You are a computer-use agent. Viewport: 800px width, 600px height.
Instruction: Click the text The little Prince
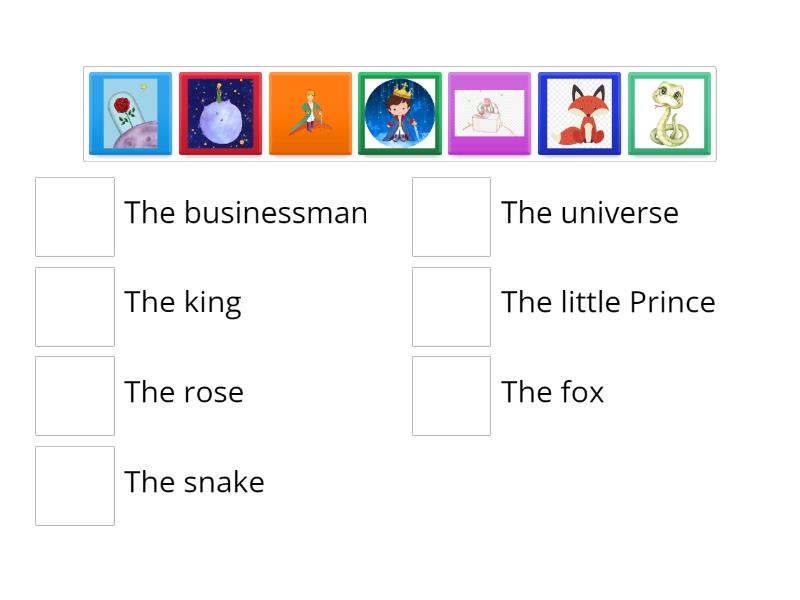609,302
